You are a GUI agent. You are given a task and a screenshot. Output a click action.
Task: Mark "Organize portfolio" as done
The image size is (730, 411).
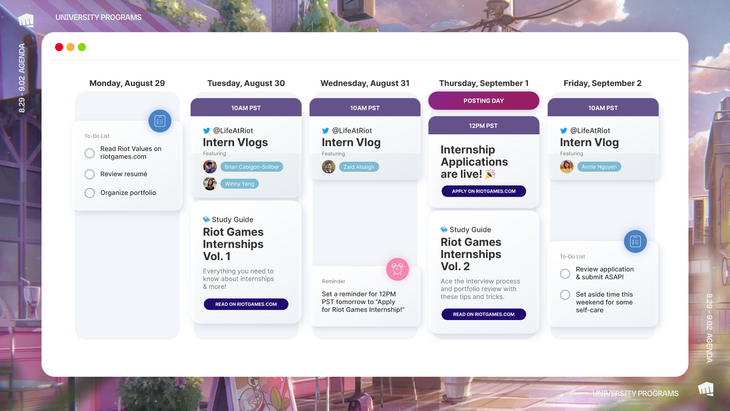(90, 193)
